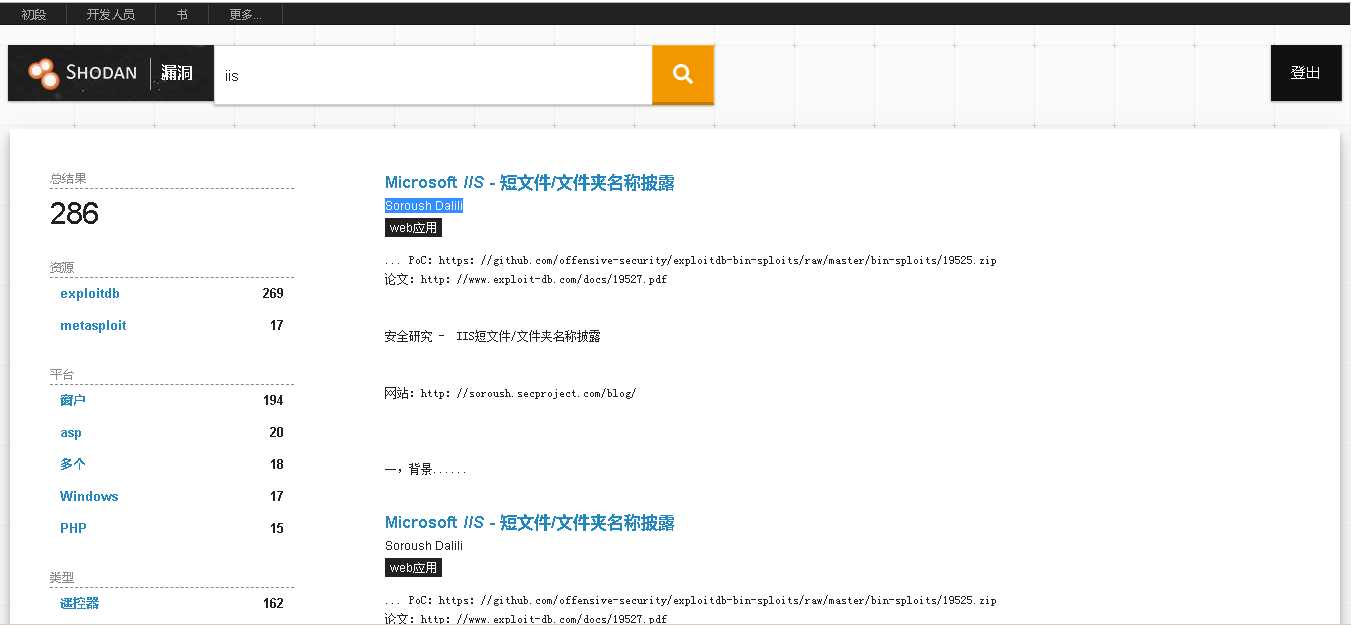Filter by asp platform

71,433
